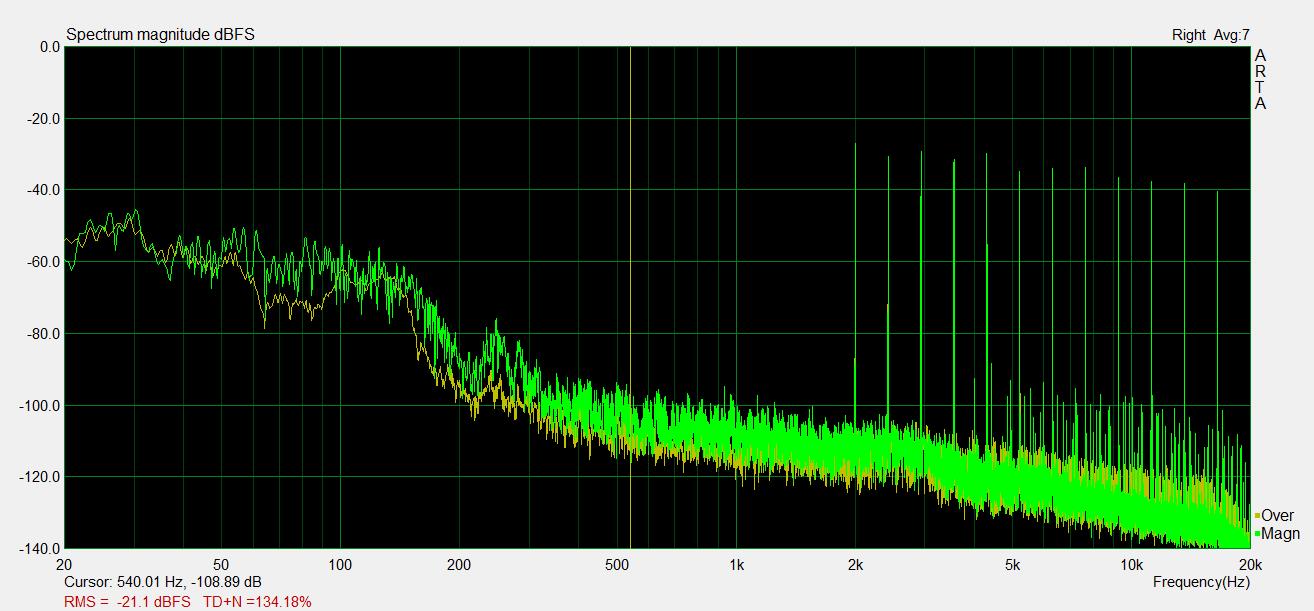The image size is (1314, 611).
Task: Click the yellow cursor line at 540 Hz
Action: click(630, 297)
